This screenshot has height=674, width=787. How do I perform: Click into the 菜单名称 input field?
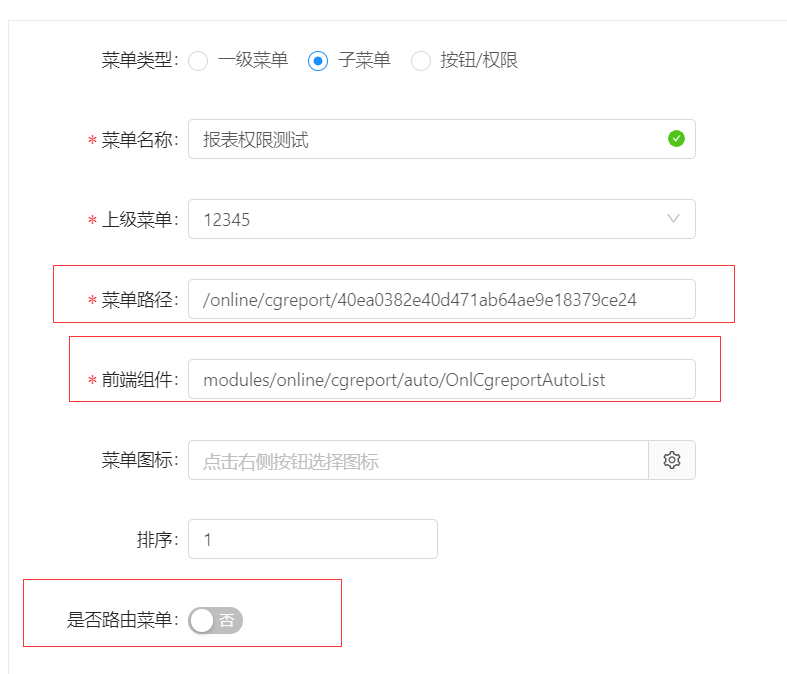pyautogui.click(x=442, y=139)
